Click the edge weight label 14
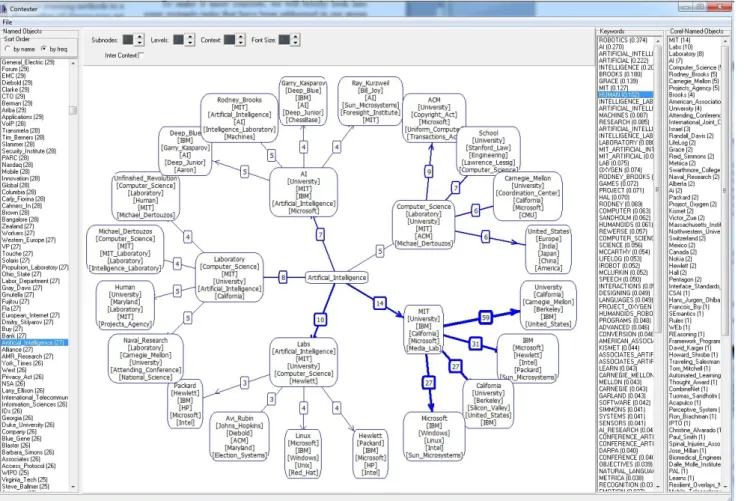Screen dimensions: 744x501 (380, 303)
